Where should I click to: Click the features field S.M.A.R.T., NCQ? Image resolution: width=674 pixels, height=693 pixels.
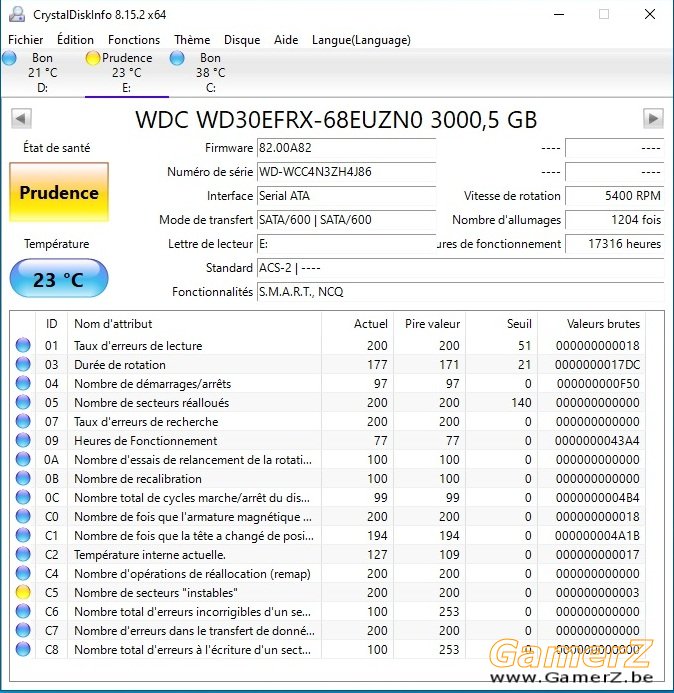click(461, 291)
